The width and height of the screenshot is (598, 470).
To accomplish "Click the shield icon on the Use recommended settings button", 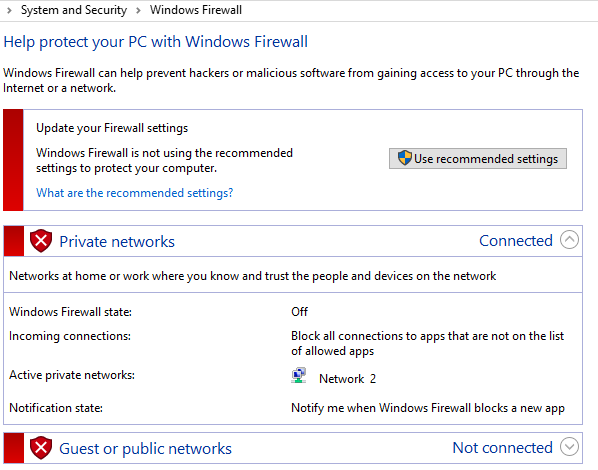I will click(405, 158).
